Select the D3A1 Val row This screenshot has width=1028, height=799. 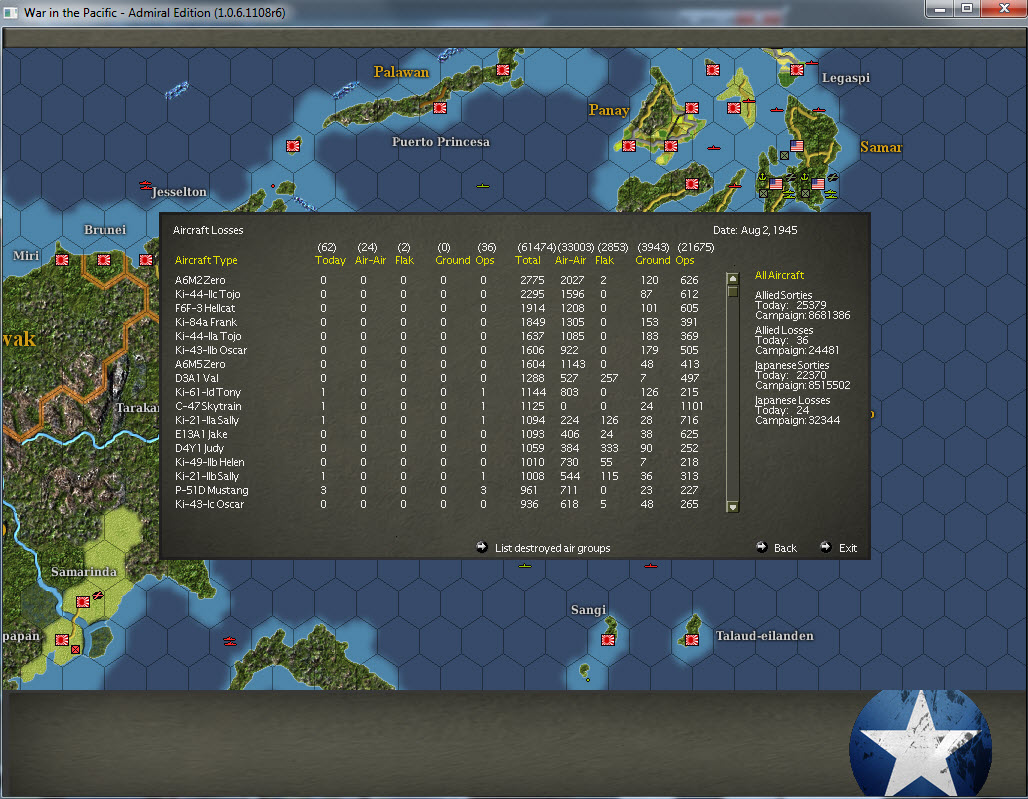tap(439, 378)
